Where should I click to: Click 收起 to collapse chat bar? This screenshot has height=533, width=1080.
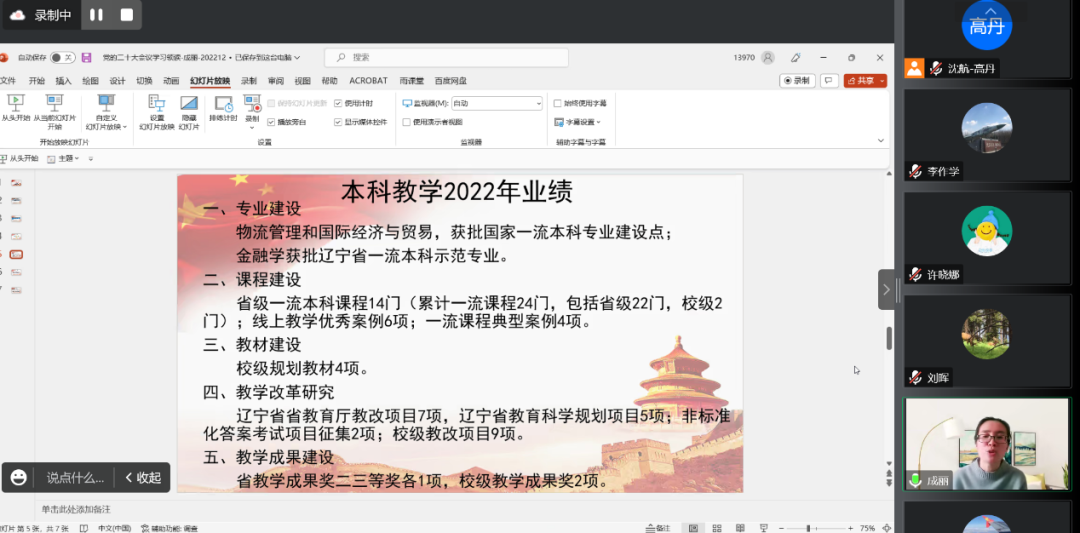click(x=142, y=478)
